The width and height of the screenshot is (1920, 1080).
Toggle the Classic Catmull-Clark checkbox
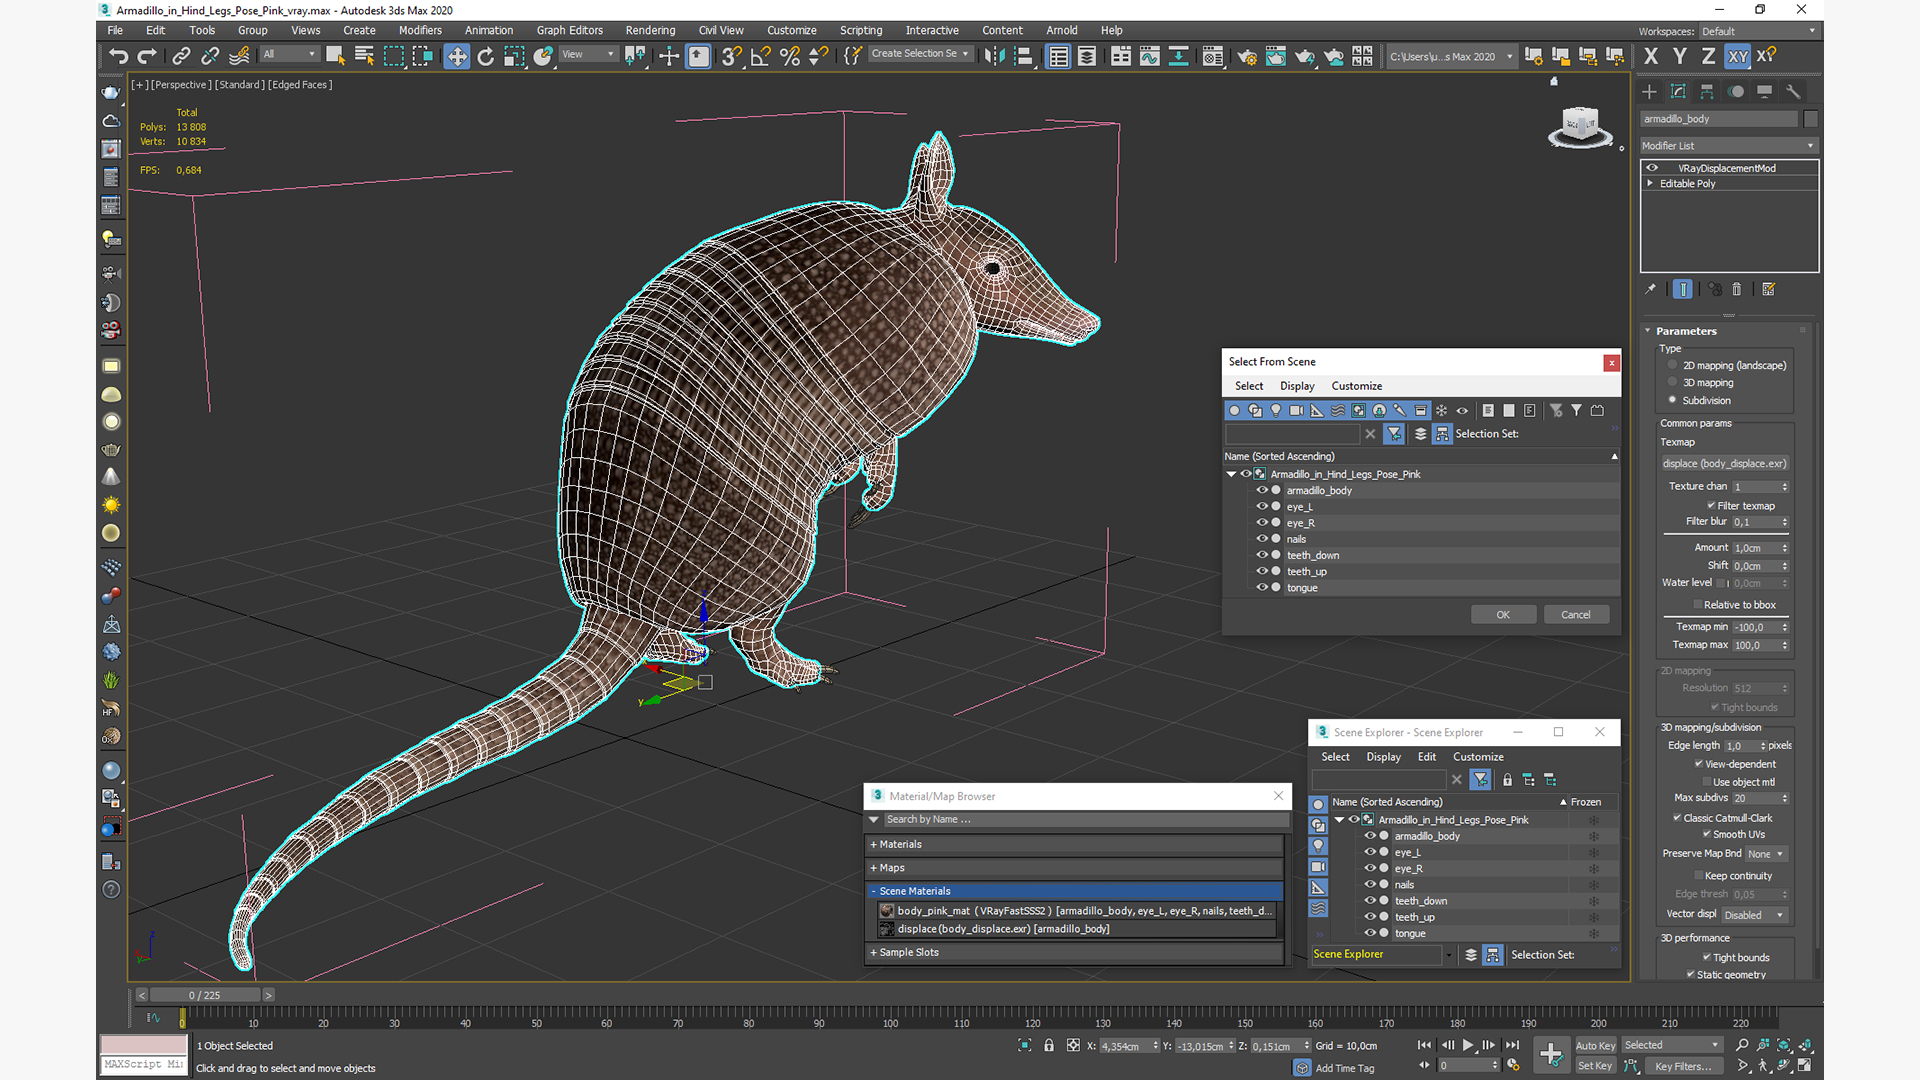coord(1677,818)
